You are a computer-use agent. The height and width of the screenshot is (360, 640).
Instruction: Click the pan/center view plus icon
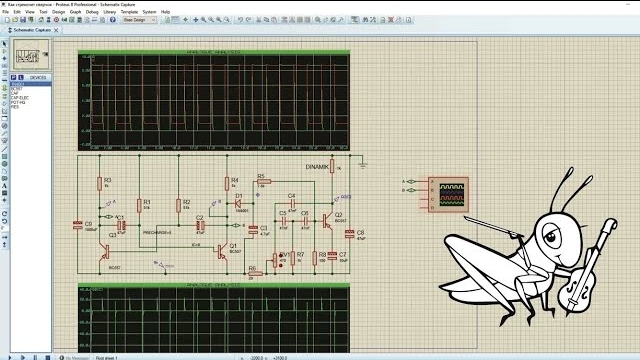pos(196,20)
